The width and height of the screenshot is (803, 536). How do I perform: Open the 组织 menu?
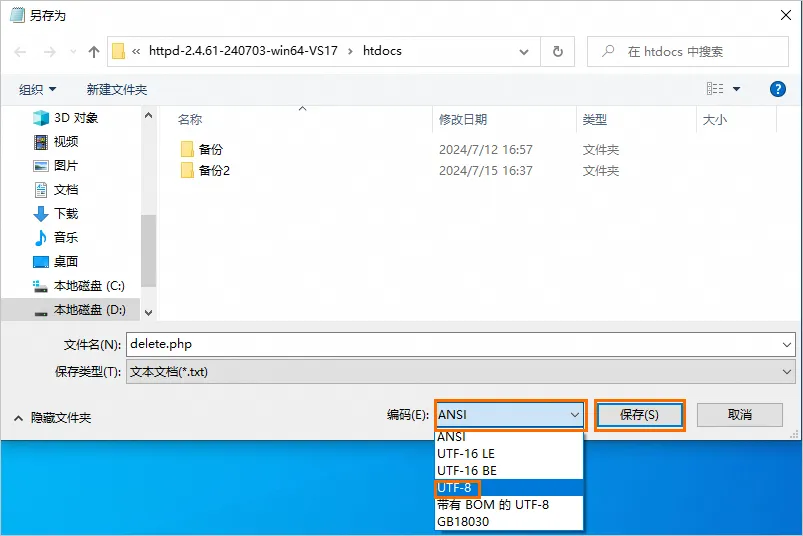pos(37,90)
